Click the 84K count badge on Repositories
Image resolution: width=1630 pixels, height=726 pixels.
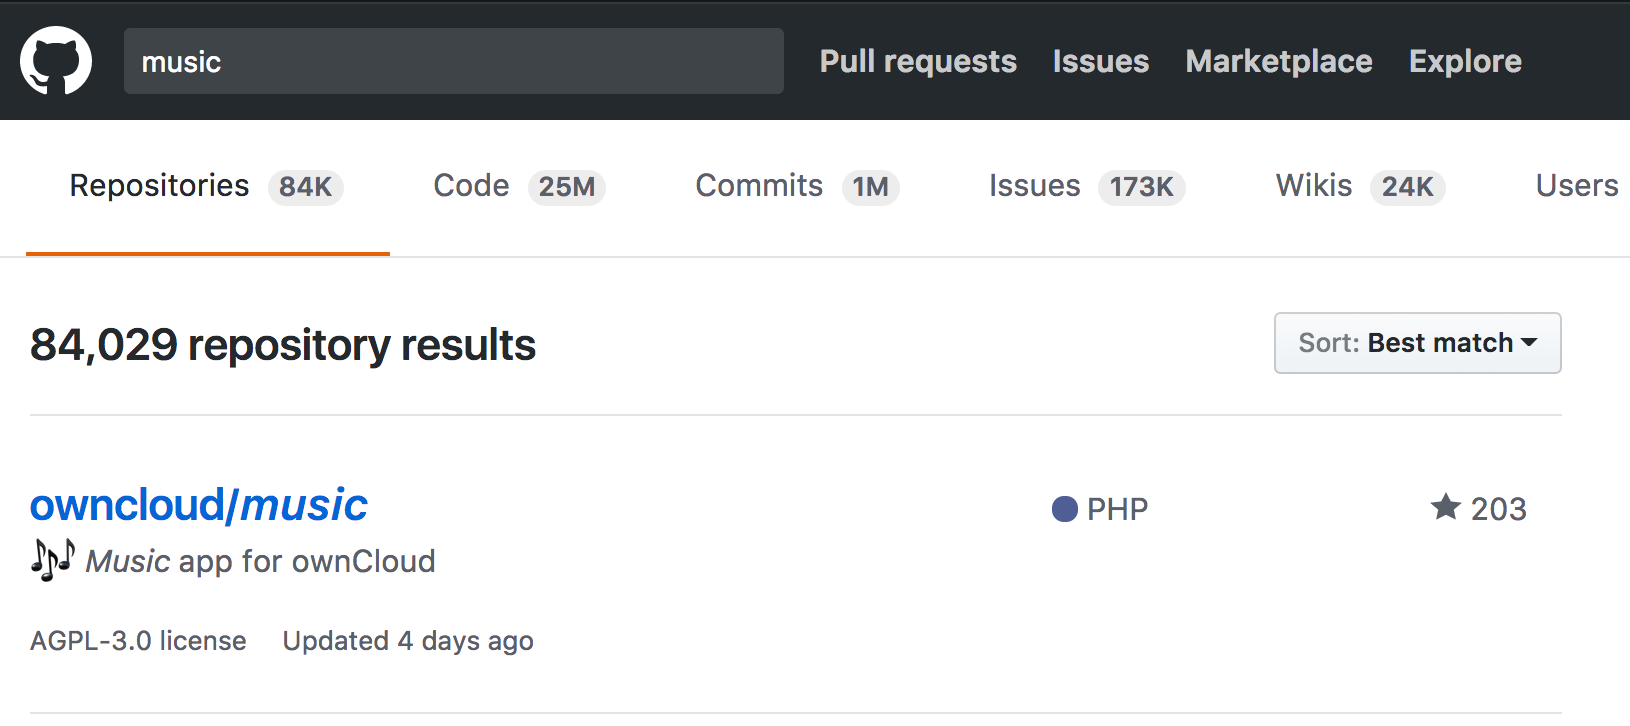coord(305,187)
